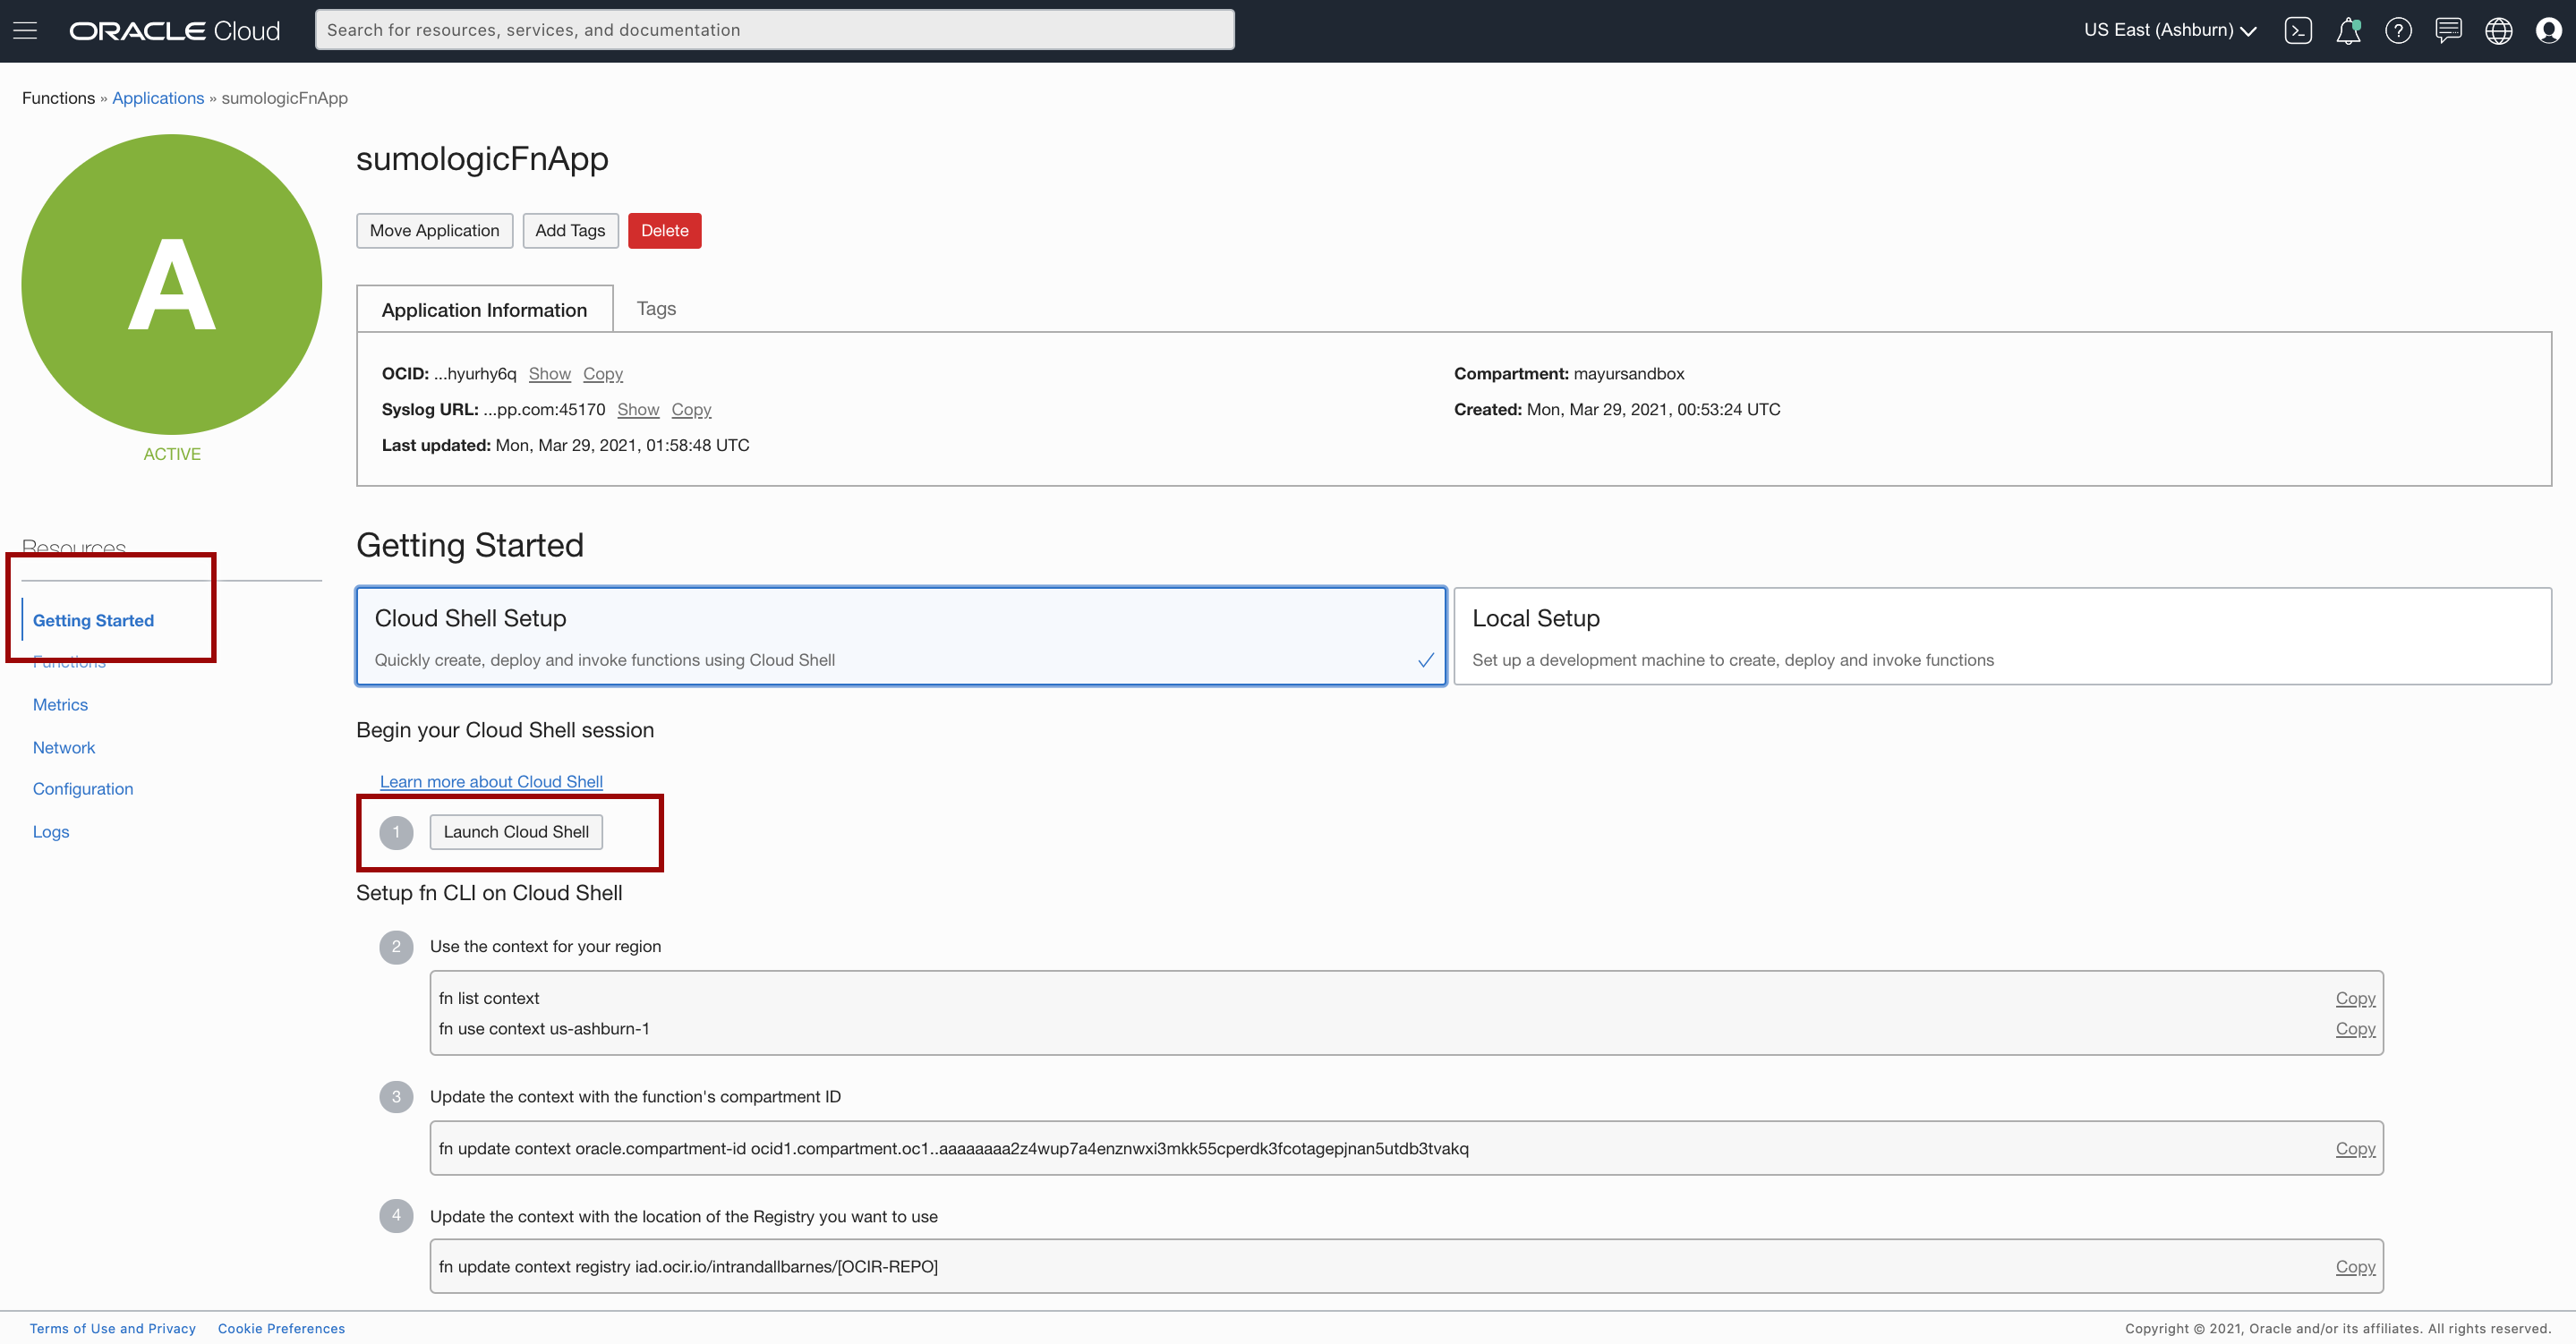
Task: Select the Local Setup option
Action: tap(2002, 636)
